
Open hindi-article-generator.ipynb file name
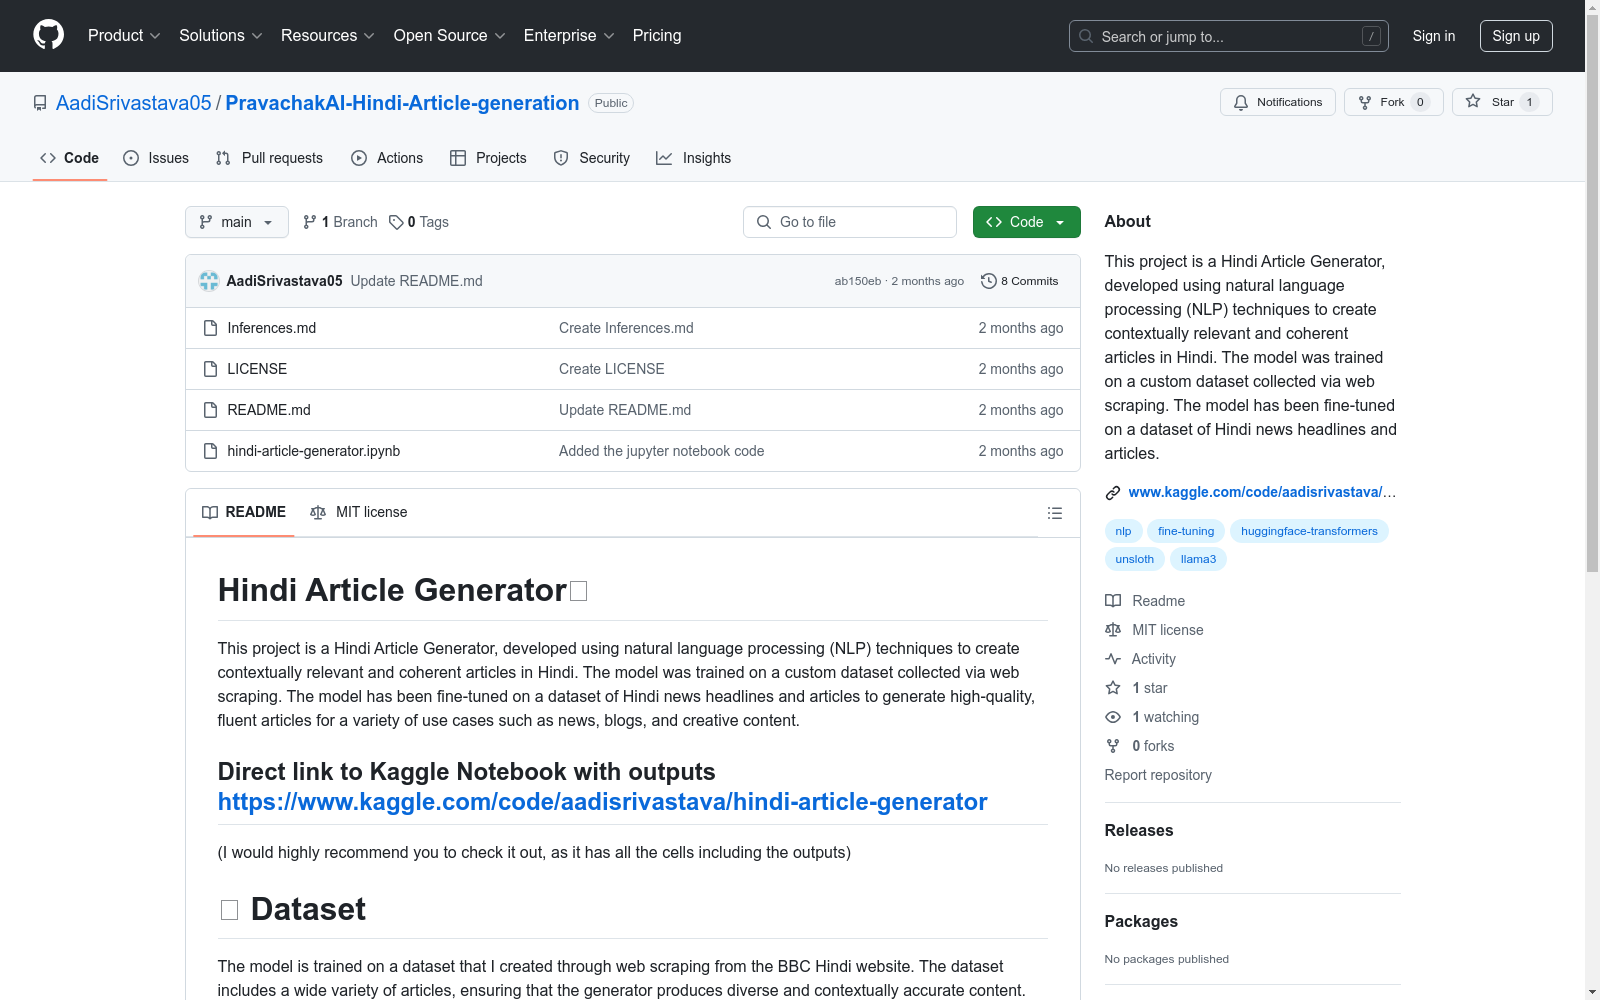click(x=314, y=451)
